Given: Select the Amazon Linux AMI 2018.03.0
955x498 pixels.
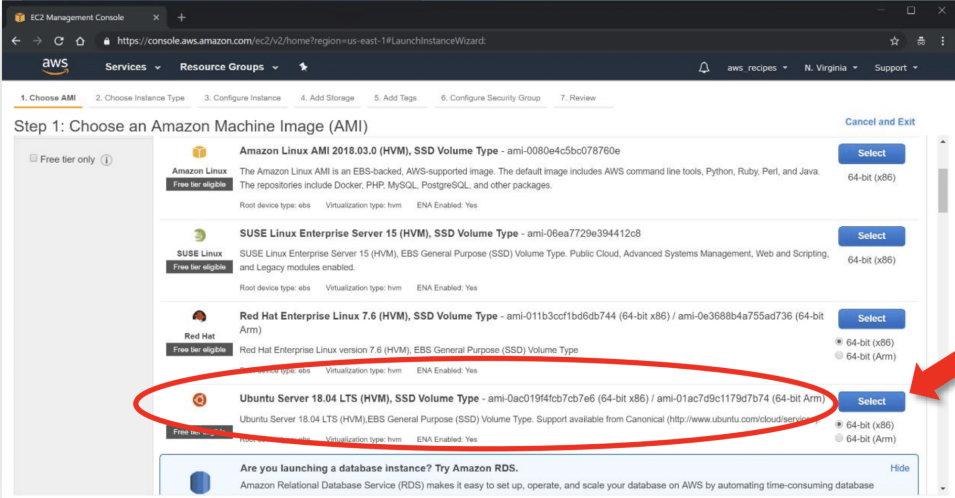Looking at the screenshot, I should [x=872, y=153].
